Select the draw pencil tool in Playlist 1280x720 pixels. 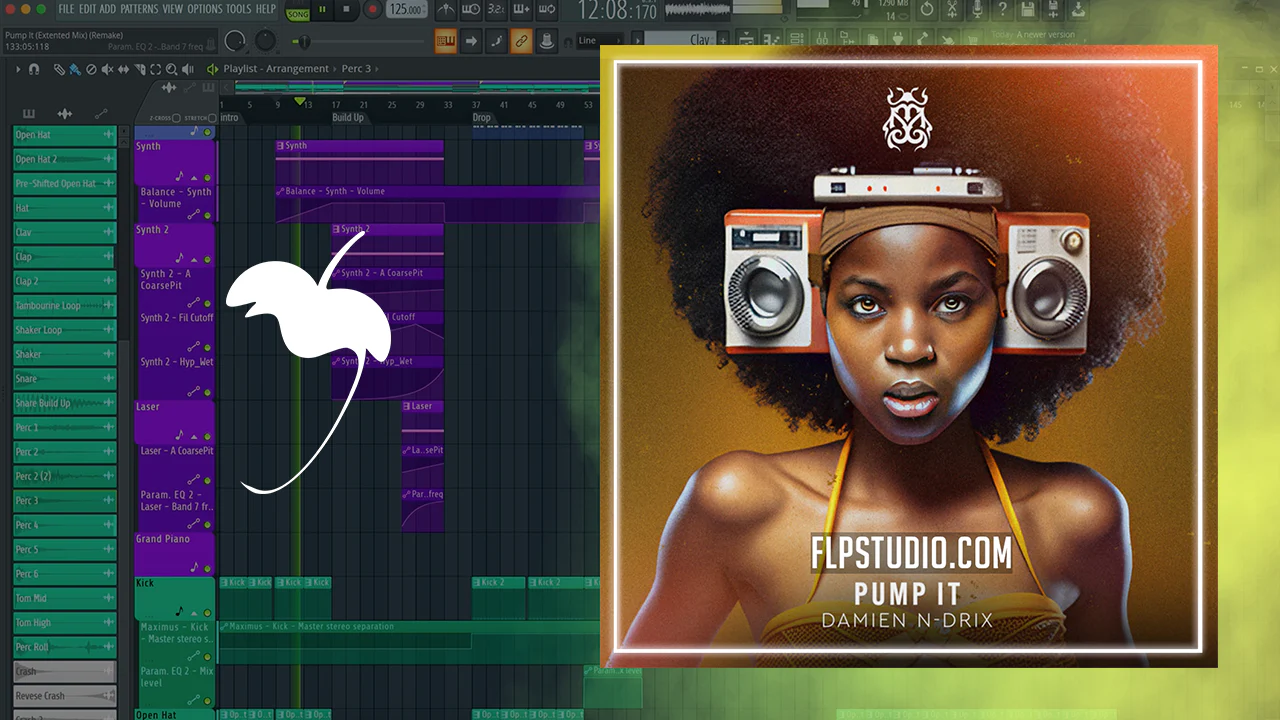[x=60, y=70]
